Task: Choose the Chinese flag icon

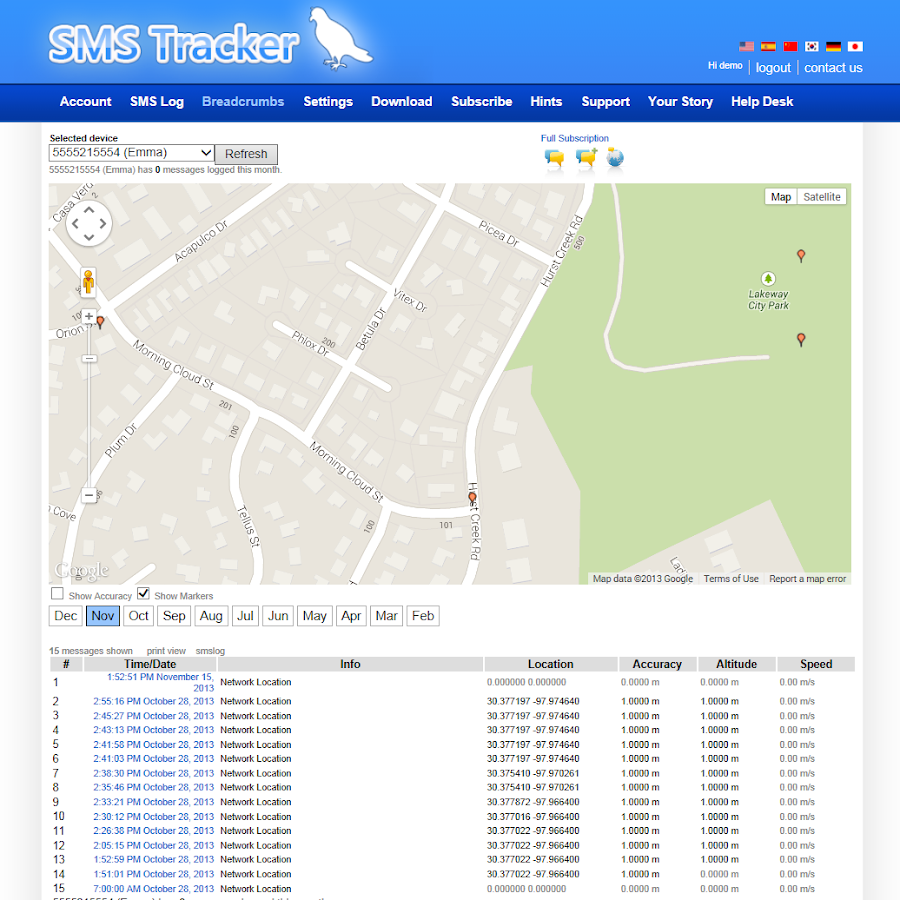Action: point(790,46)
